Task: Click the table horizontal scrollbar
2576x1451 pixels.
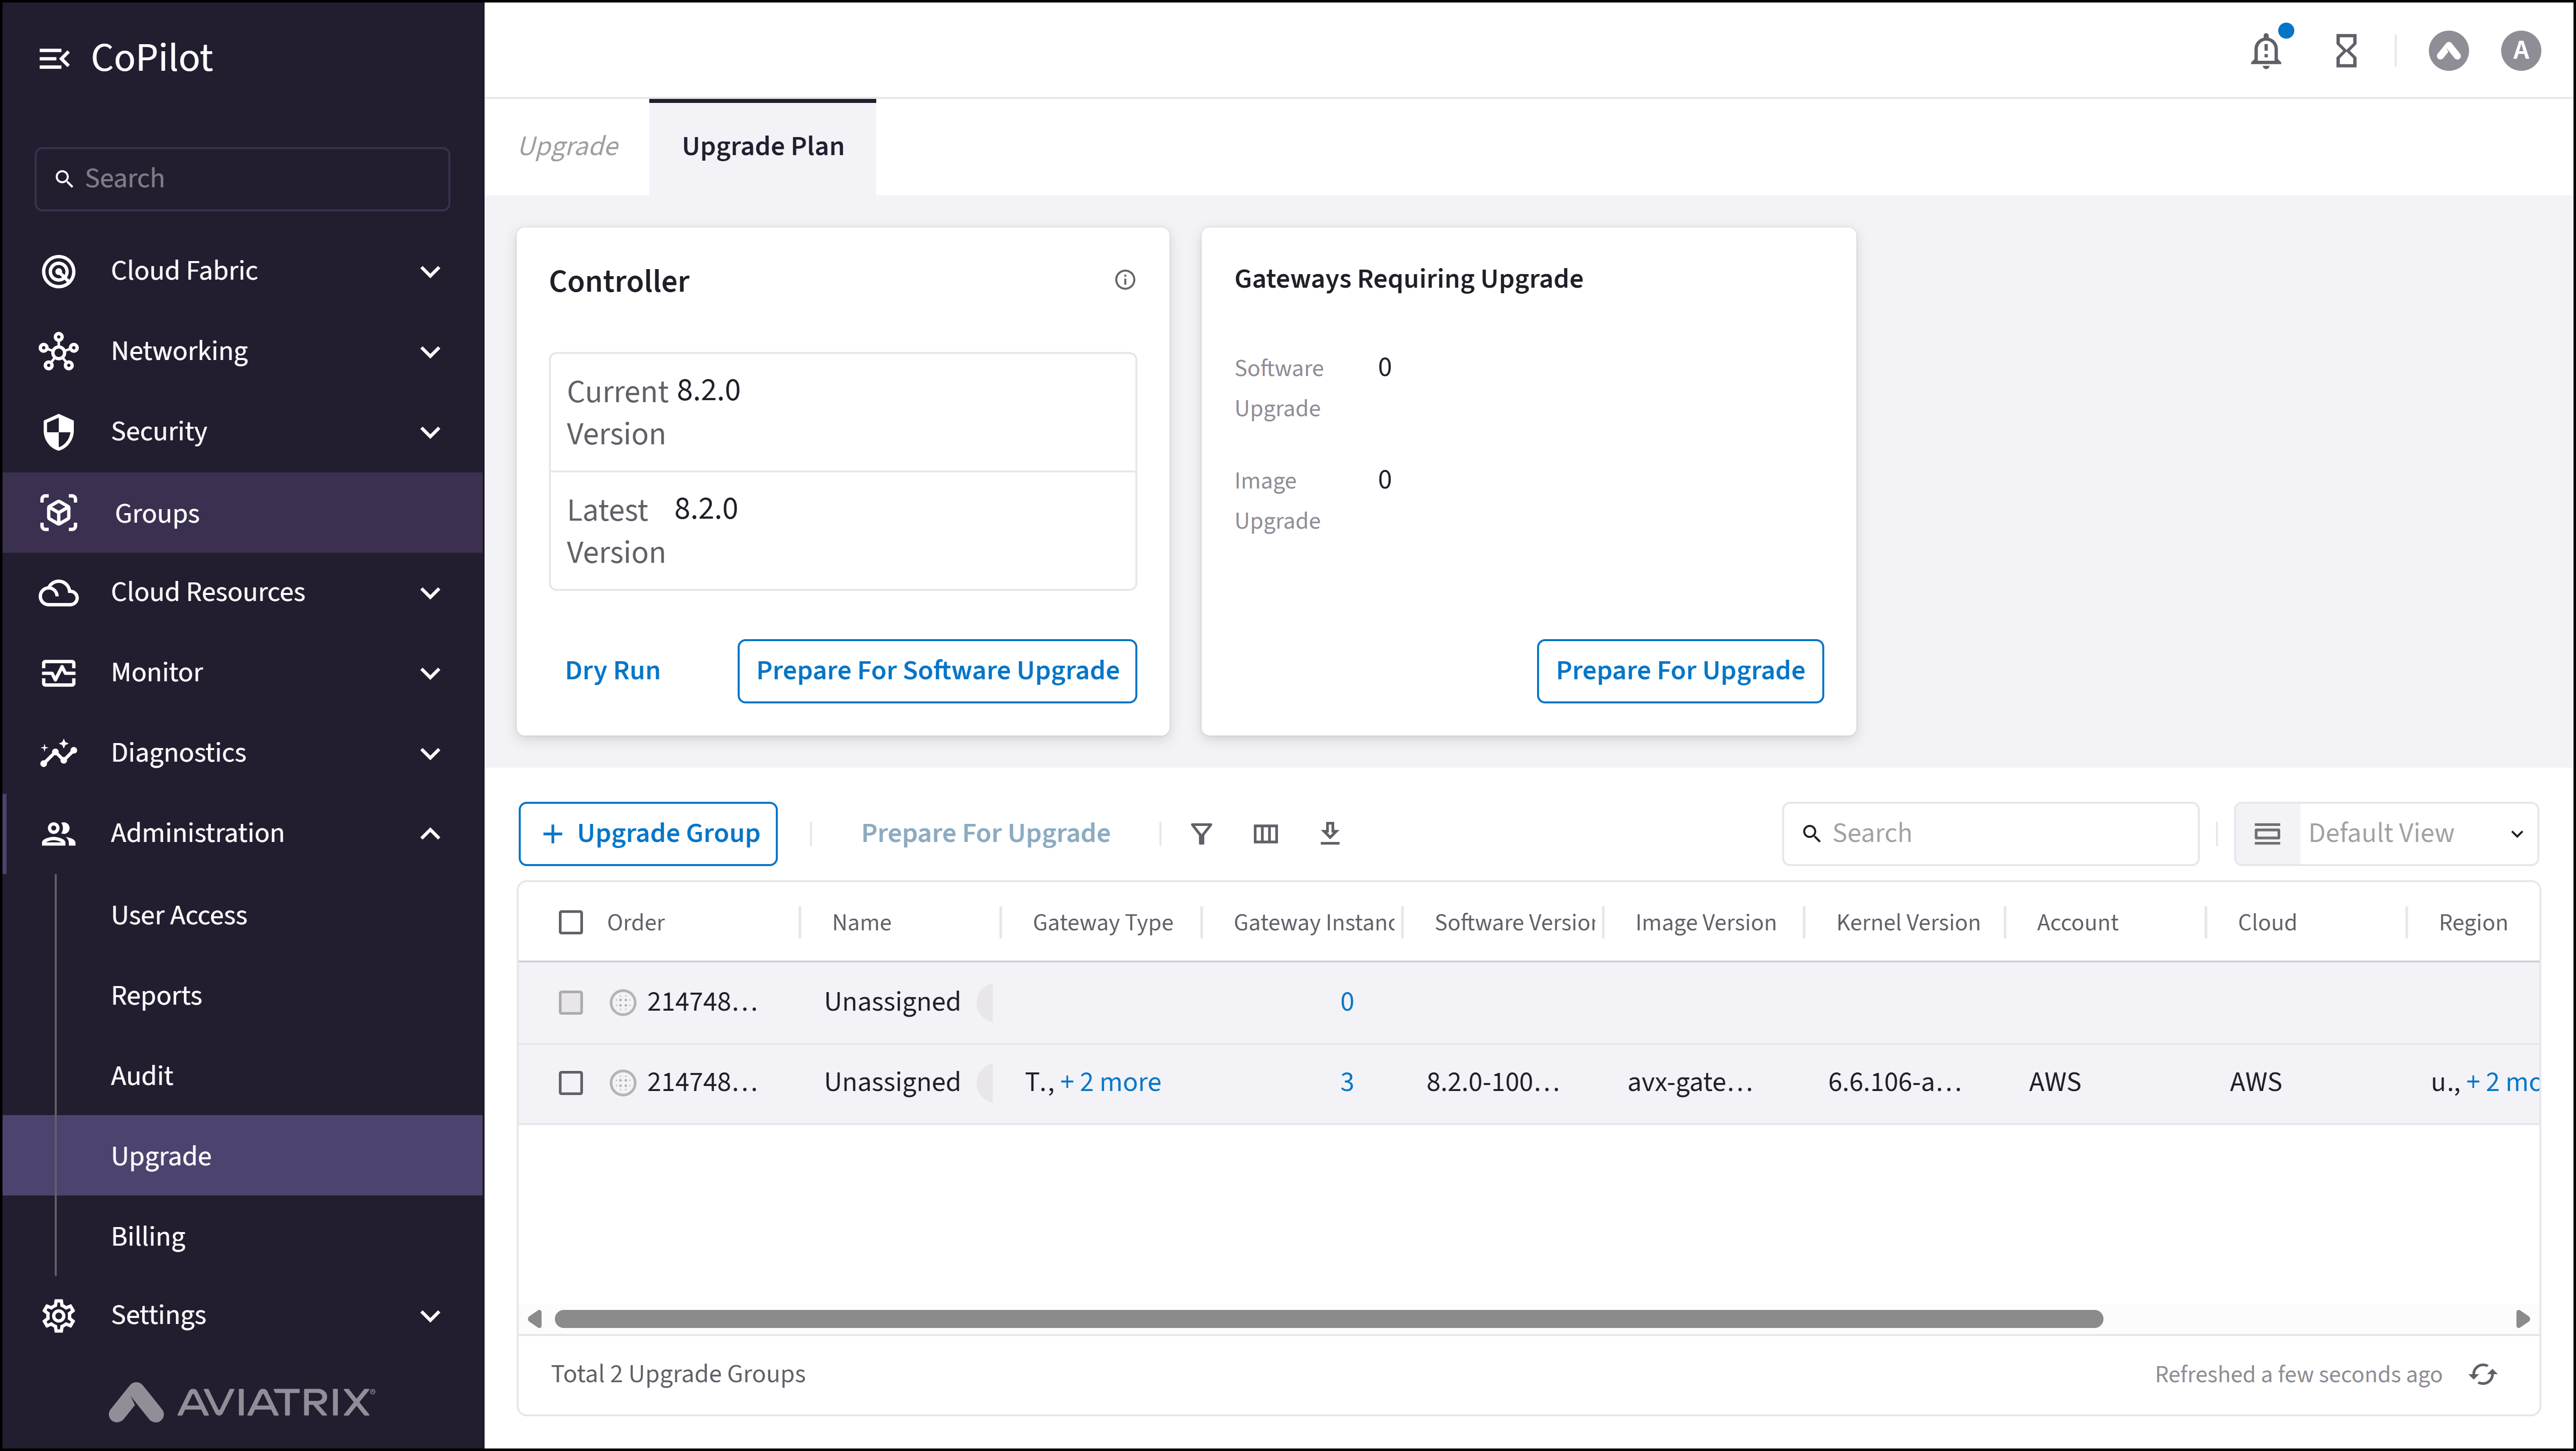Action: click(1328, 1319)
